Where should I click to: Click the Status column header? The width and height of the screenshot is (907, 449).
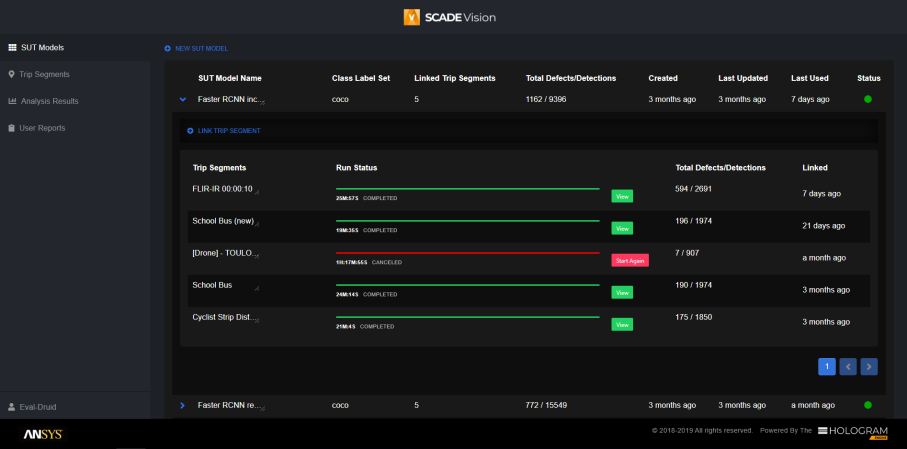pyautogui.click(x=869, y=78)
